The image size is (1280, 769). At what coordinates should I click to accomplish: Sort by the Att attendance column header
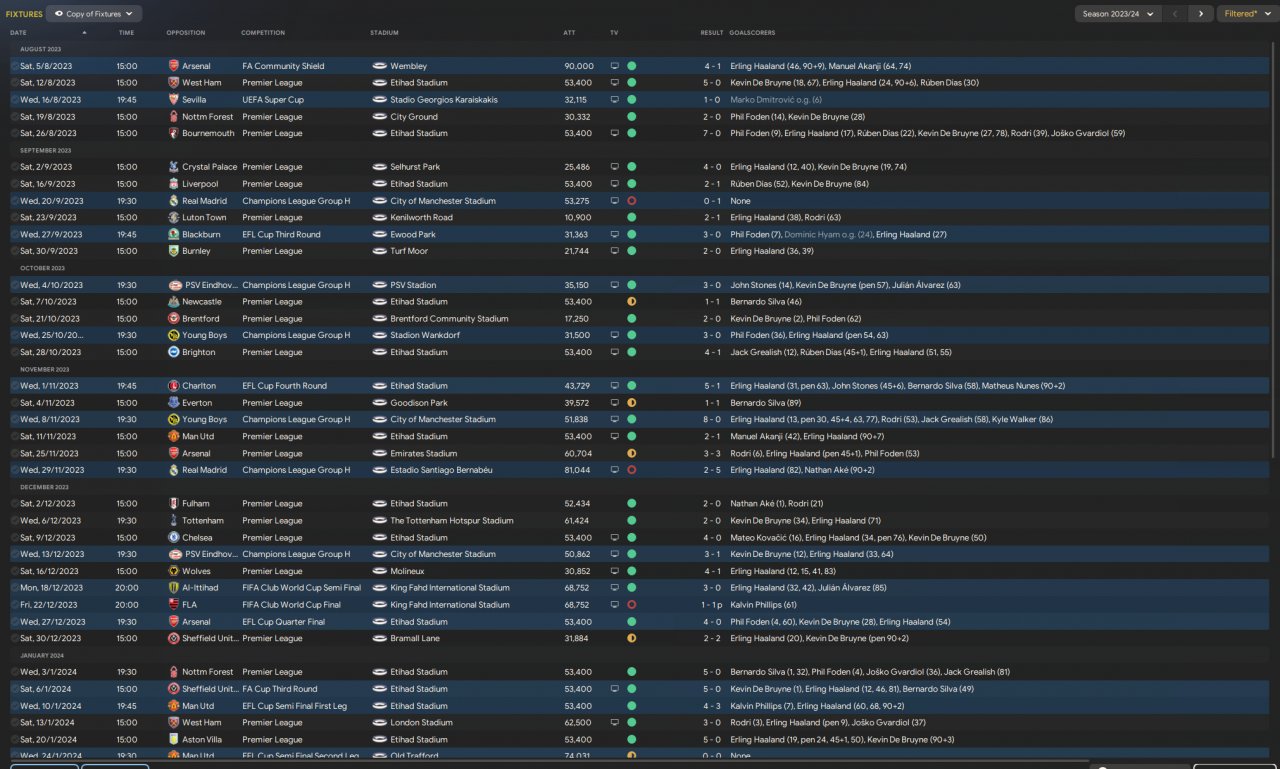(569, 33)
